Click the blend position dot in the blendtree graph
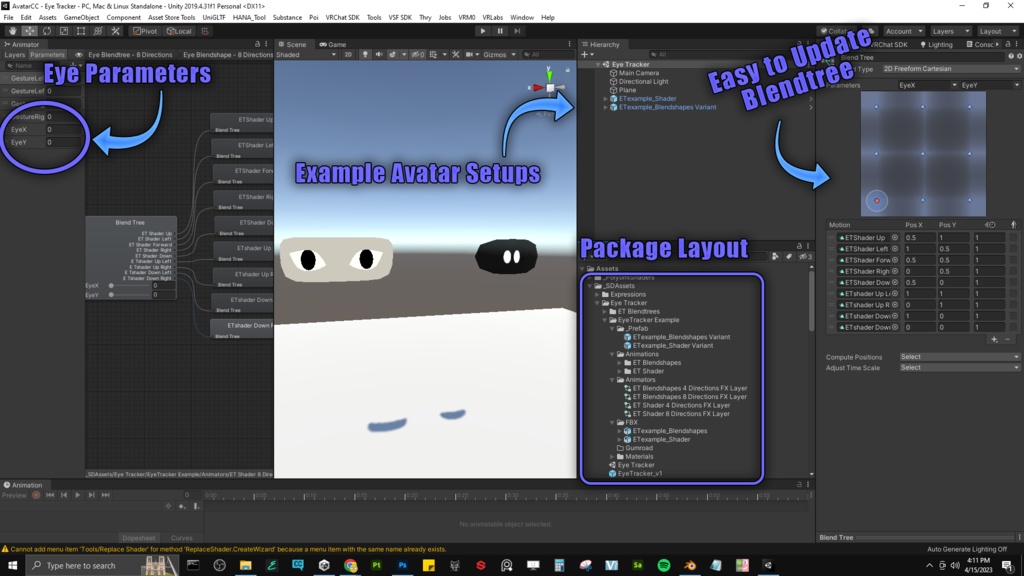The height and width of the screenshot is (576, 1024). 878,199
